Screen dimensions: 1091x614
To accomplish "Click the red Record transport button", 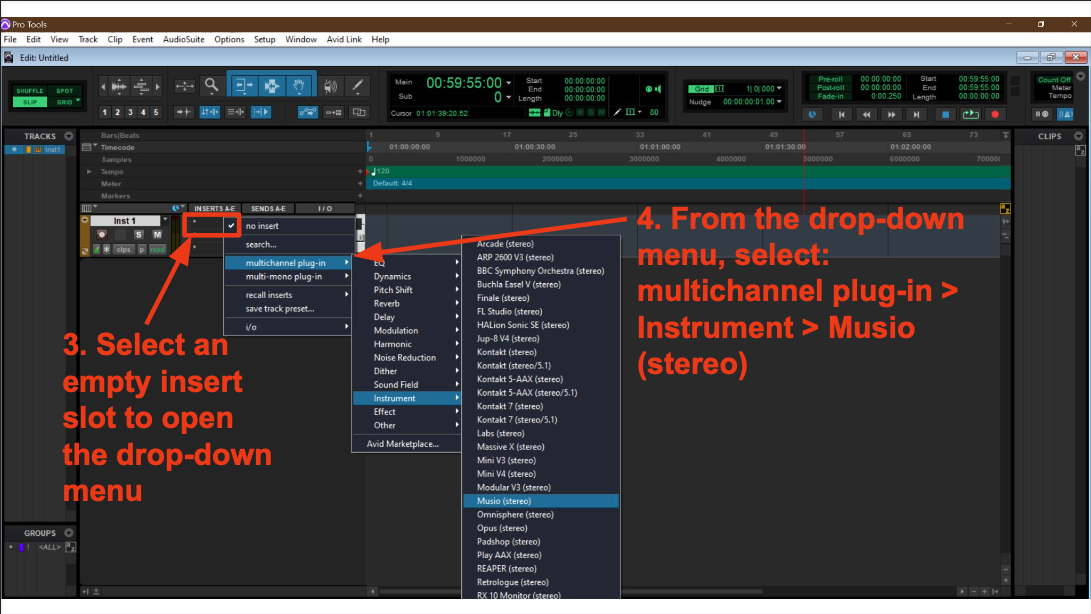I will pos(996,114).
